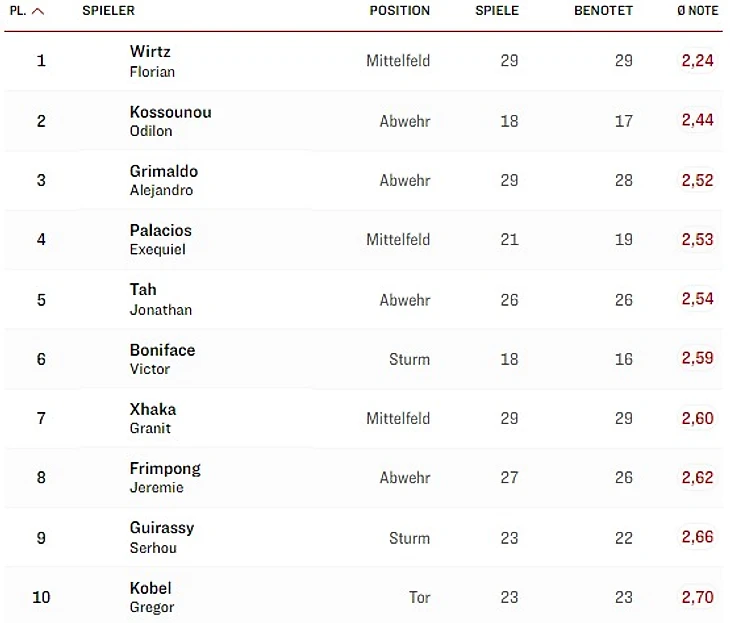Screen dimensions: 730x623
Task: Click the Ø NOTE column header
Action: pyautogui.click(x=697, y=11)
